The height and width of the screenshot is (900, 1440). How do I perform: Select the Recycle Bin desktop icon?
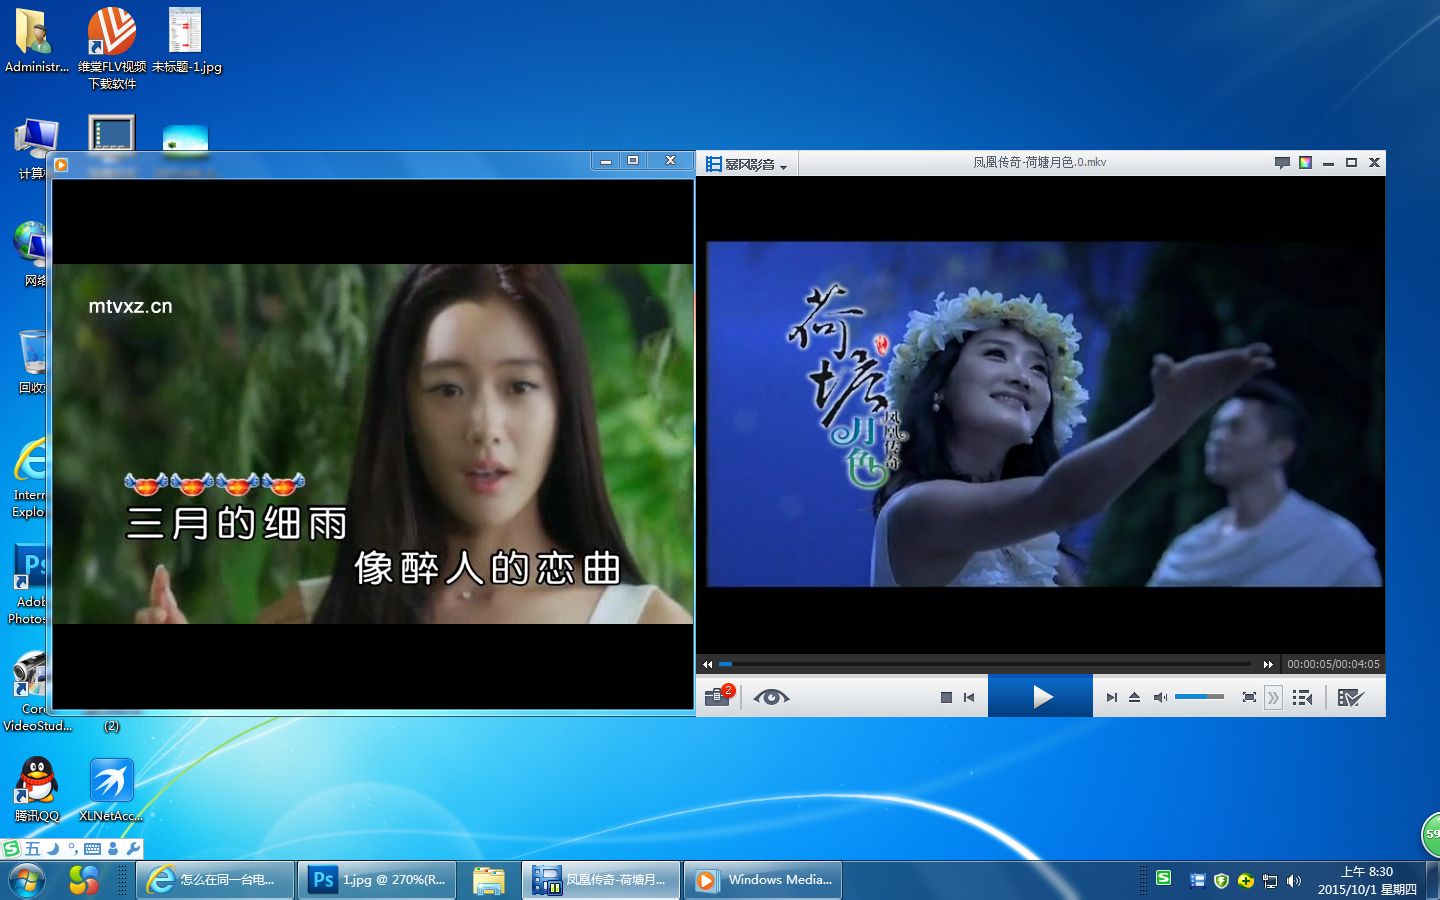coord(32,362)
